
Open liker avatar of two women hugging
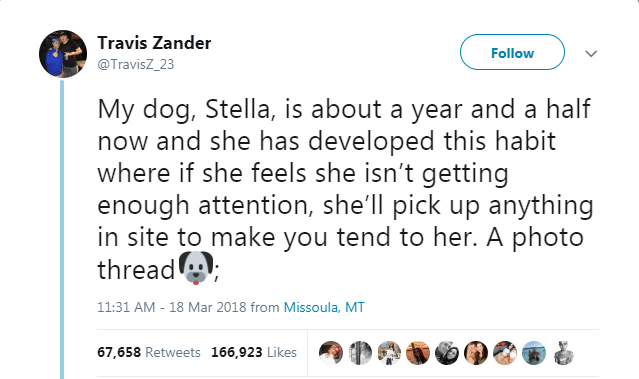pos(476,353)
